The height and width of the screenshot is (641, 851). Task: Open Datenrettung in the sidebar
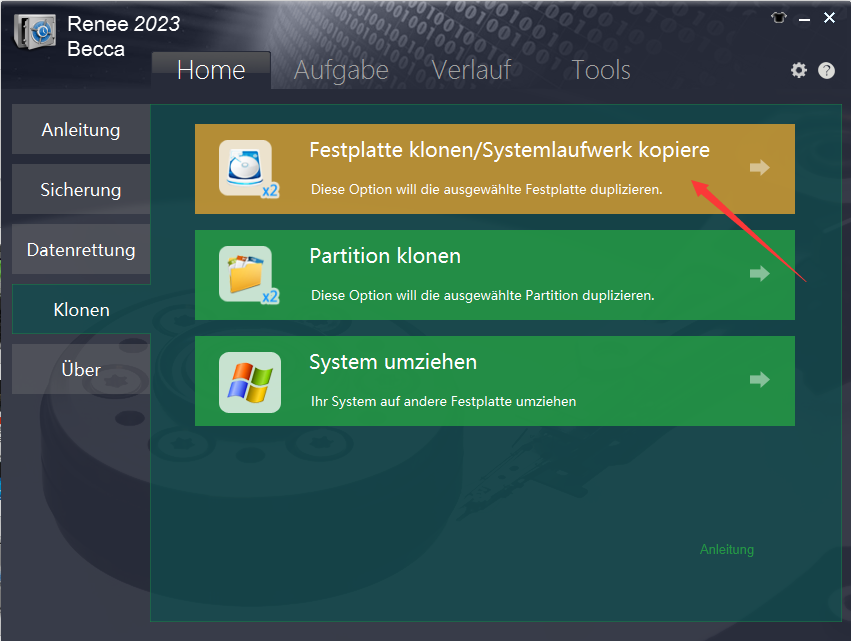click(81, 250)
